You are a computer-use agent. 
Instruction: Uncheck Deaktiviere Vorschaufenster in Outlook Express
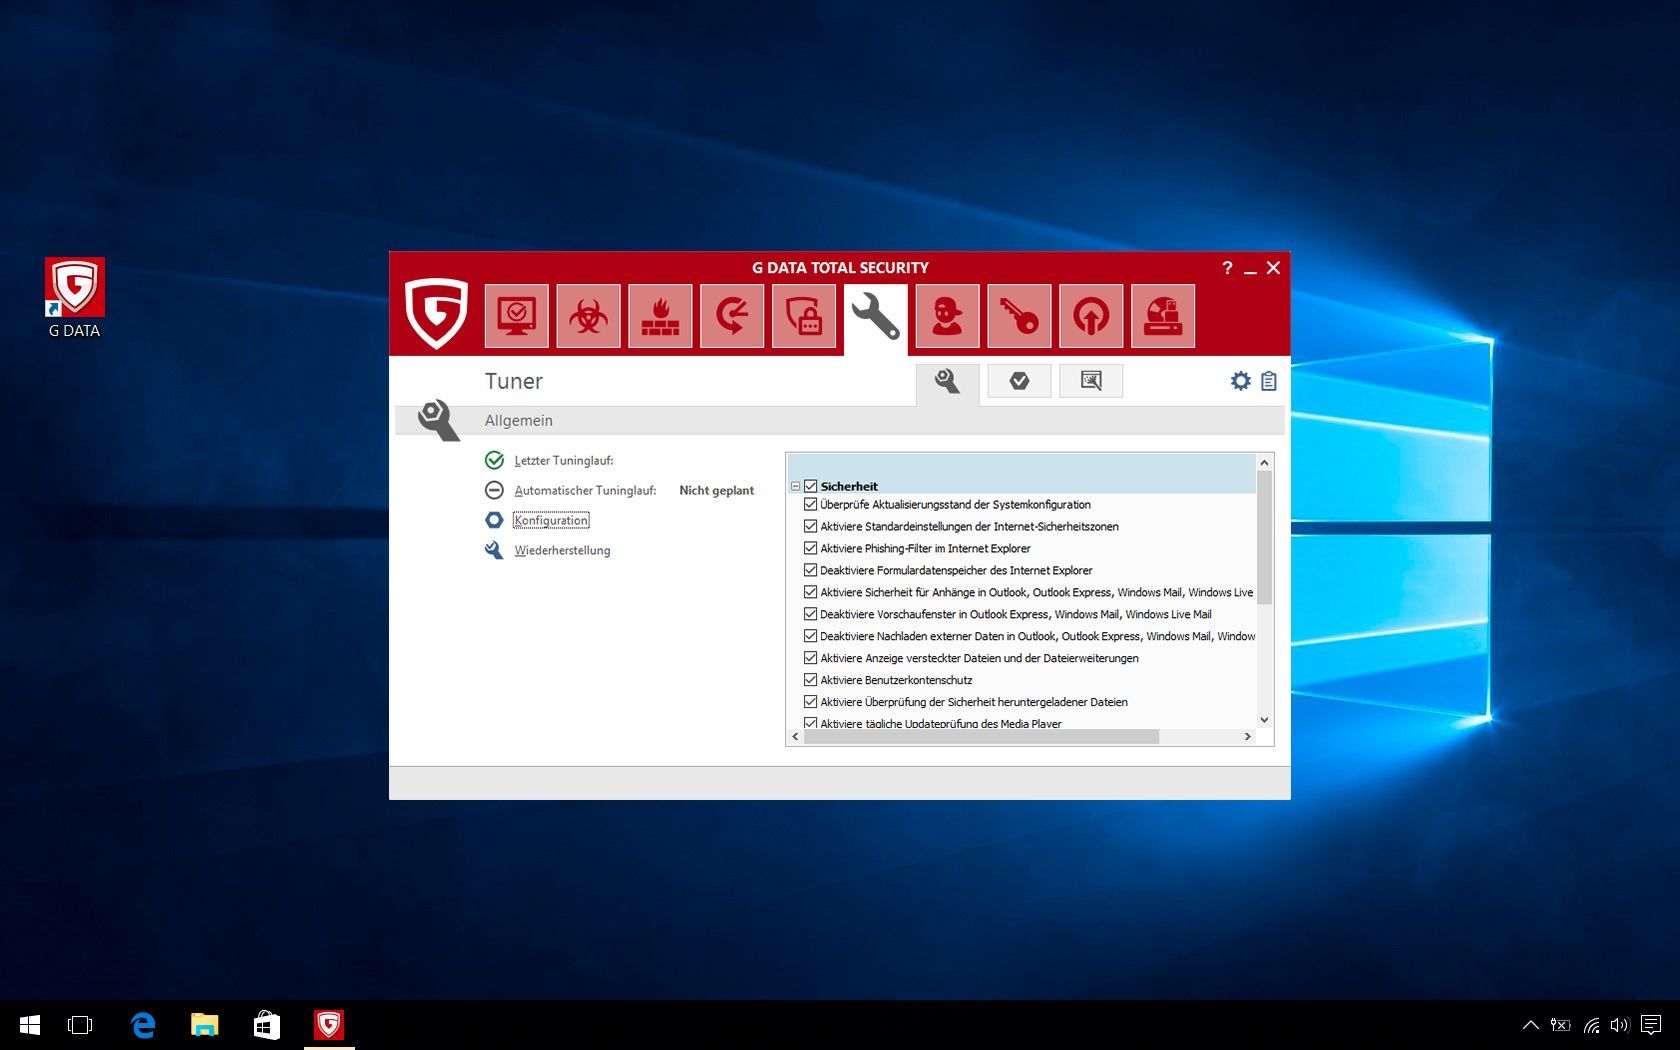tap(811, 615)
